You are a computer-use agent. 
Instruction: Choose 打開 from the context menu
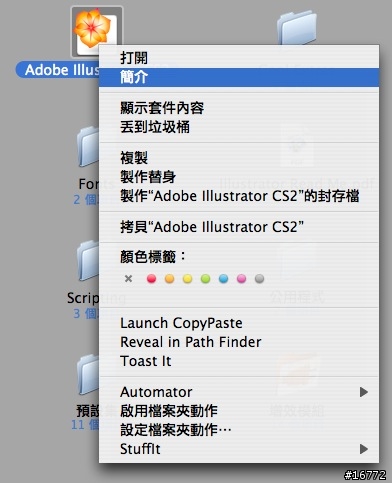click(239, 58)
